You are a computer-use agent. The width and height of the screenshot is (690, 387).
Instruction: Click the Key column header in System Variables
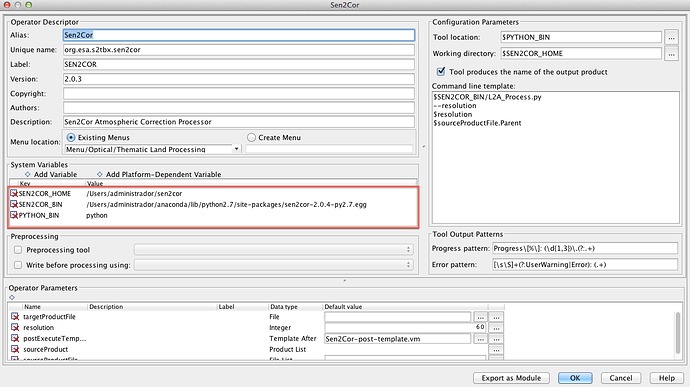tap(51, 184)
